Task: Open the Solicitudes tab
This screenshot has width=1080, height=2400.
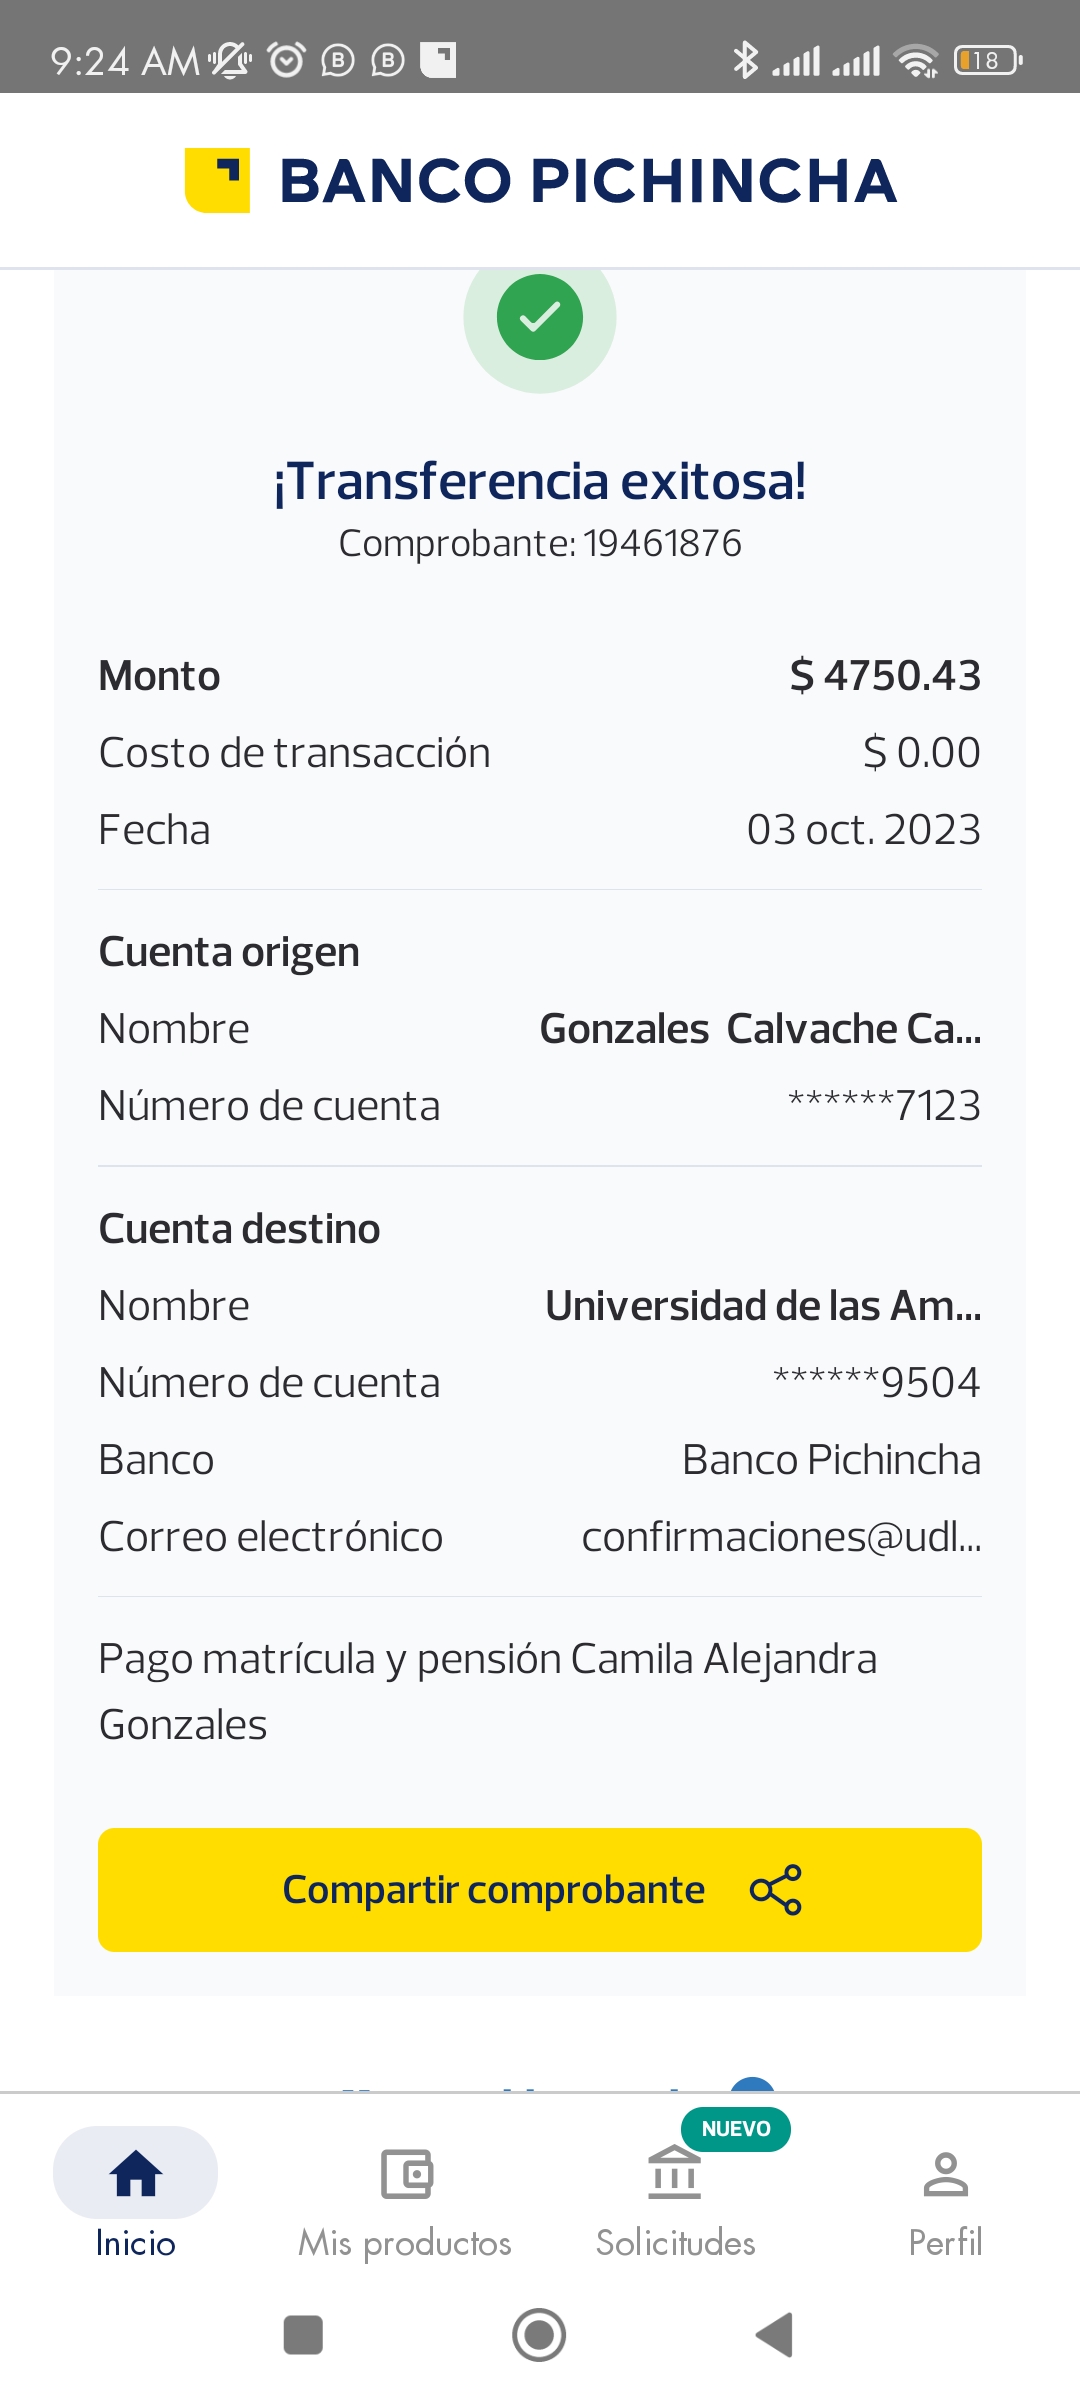Action: (675, 2194)
